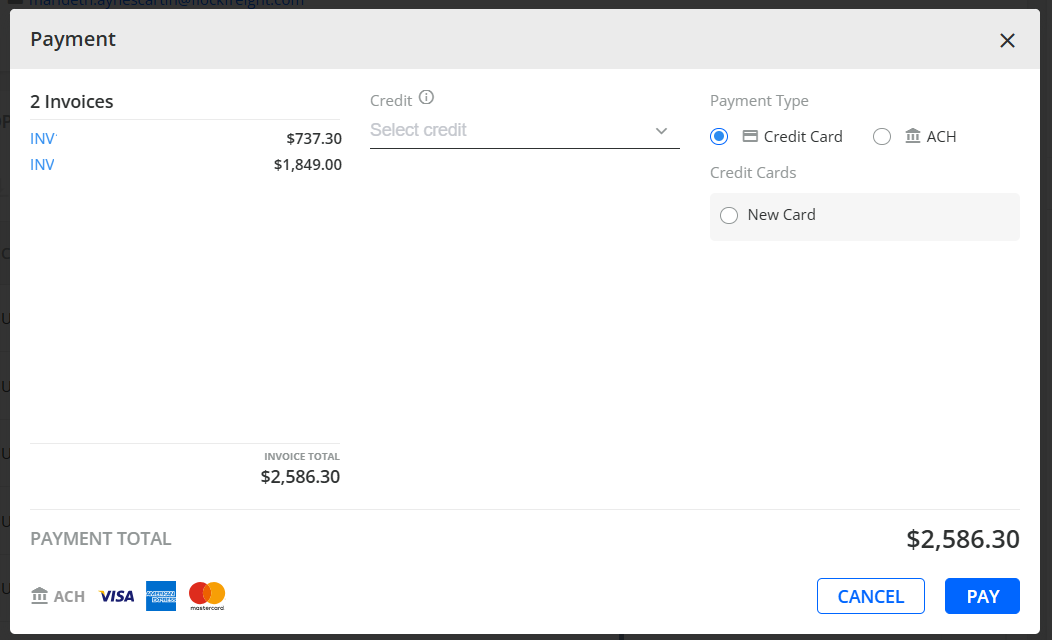1052x640 pixels.
Task: Click the INVOICE TOTAL label
Action: (302, 457)
